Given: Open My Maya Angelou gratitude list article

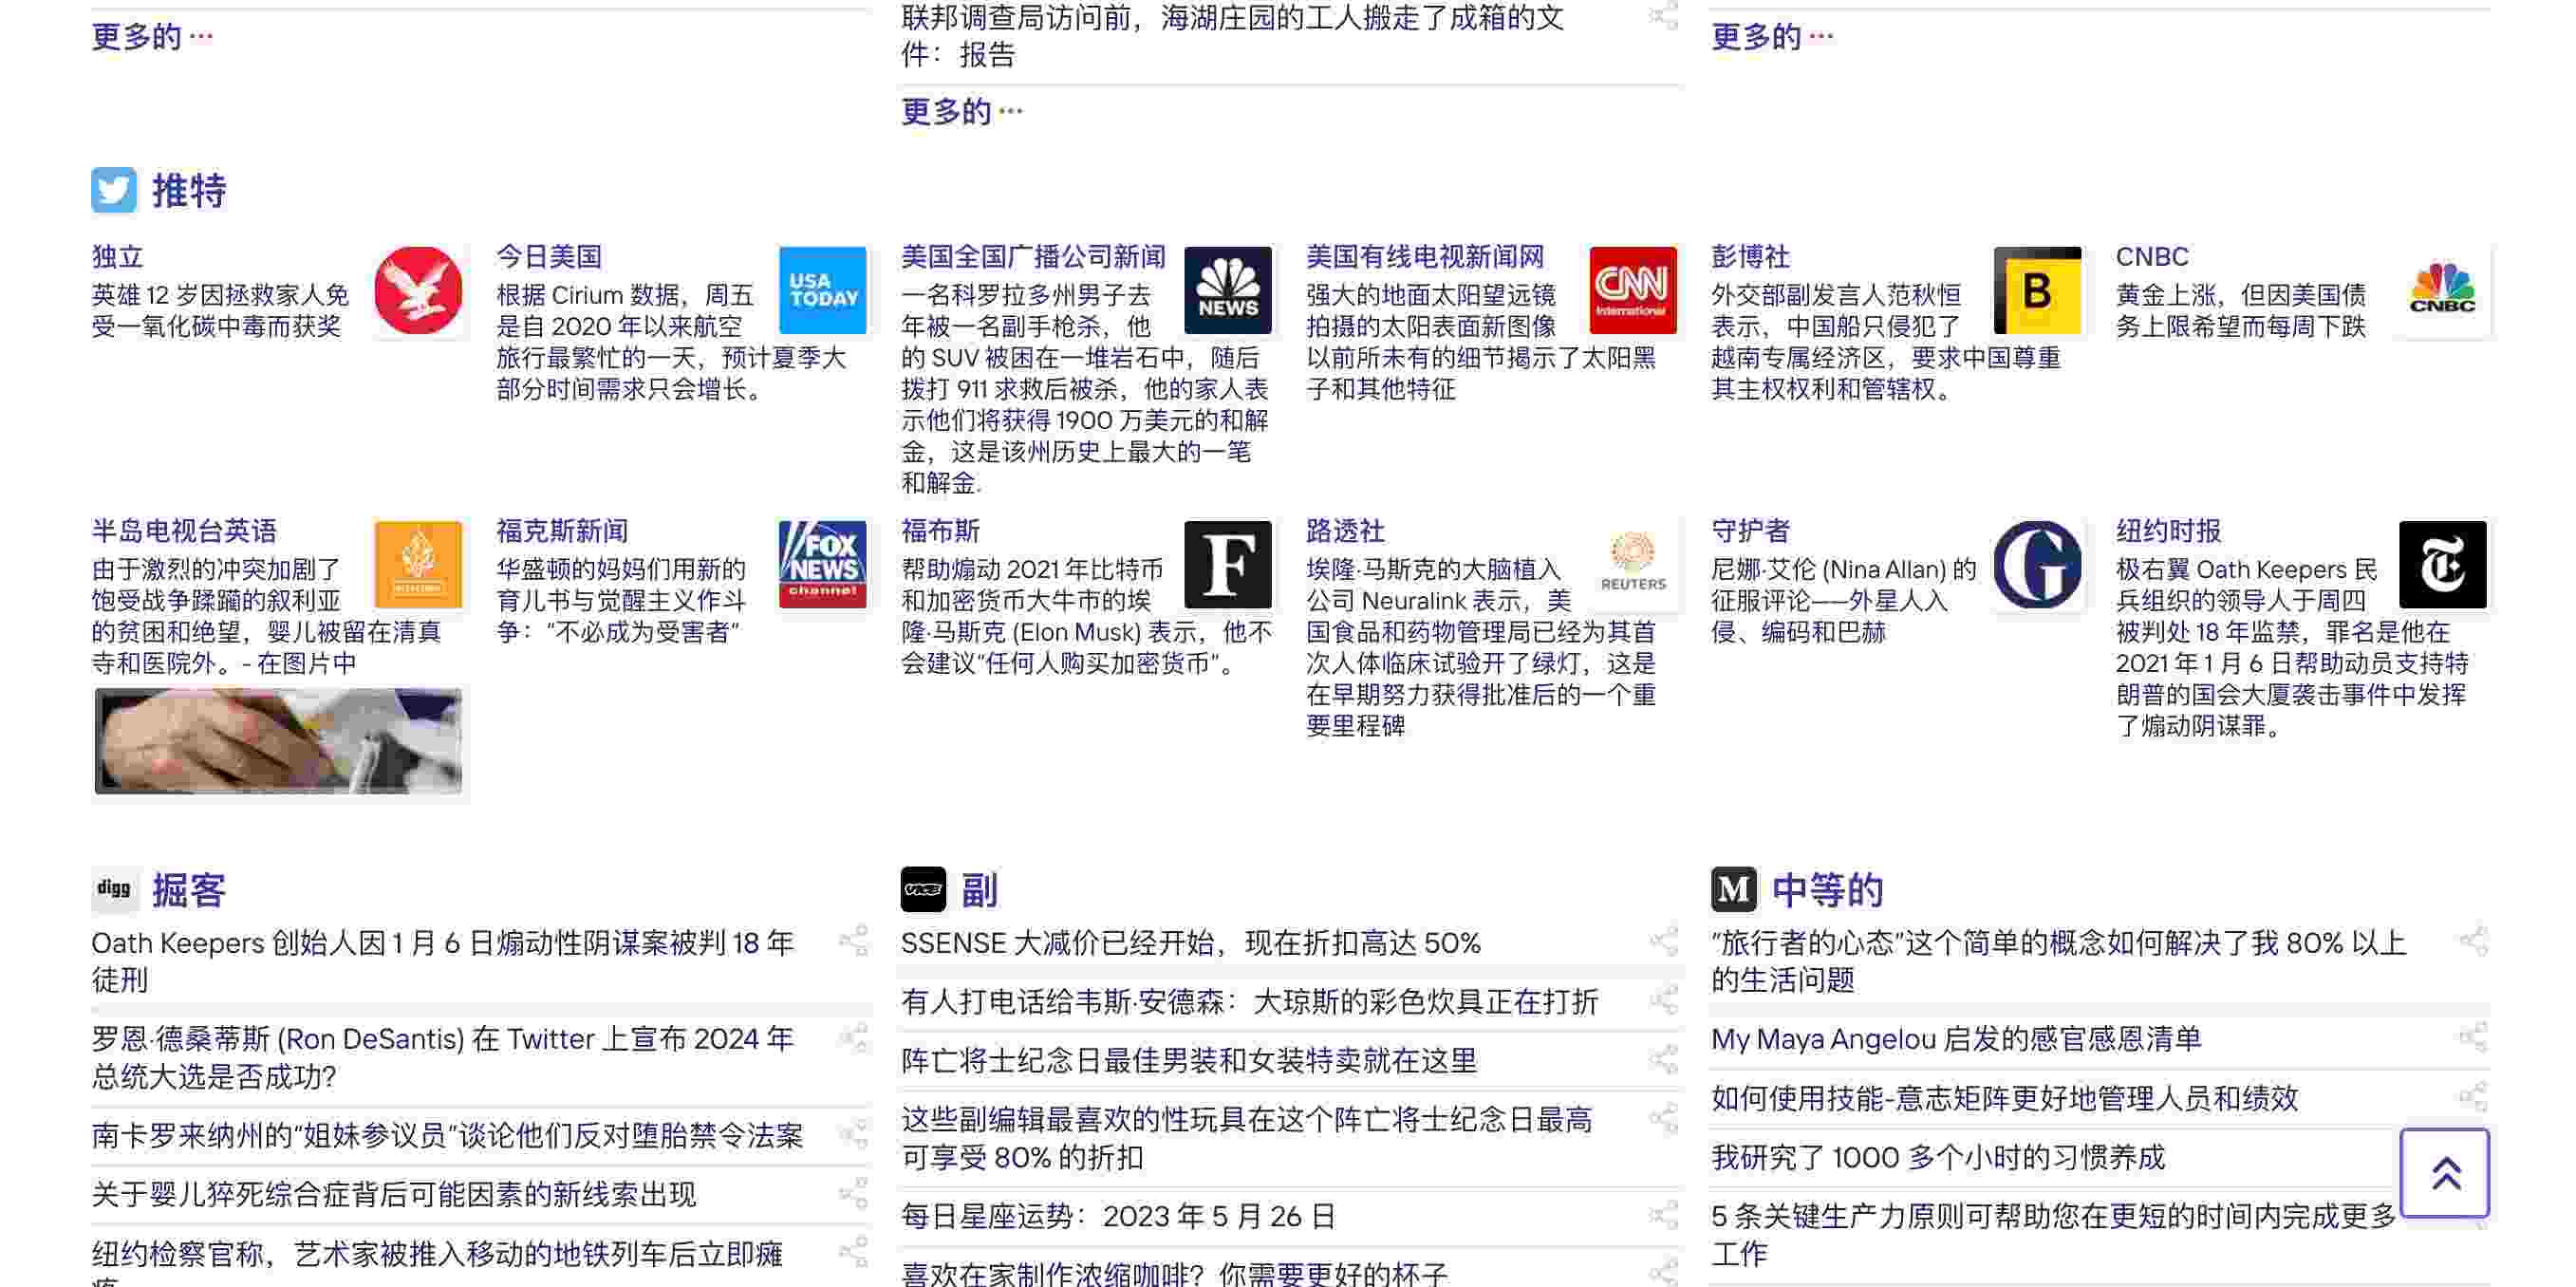Looking at the screenshot, I should [x=1955, y=1039].
